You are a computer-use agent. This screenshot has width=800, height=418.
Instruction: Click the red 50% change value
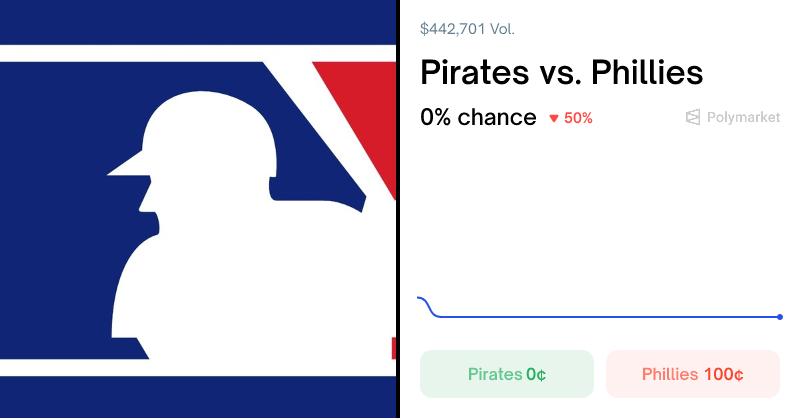pyautogui.click(x=578, y=118)
